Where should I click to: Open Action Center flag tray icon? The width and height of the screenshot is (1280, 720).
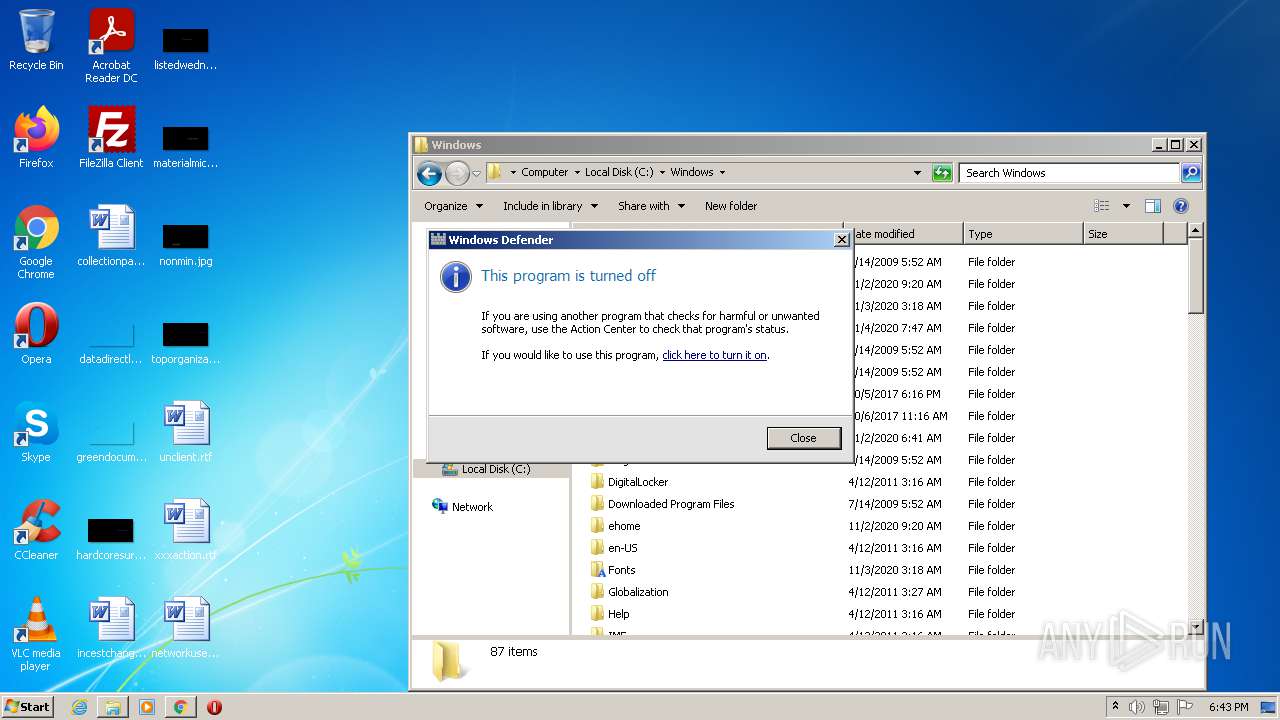click(x=1186, y=707)
